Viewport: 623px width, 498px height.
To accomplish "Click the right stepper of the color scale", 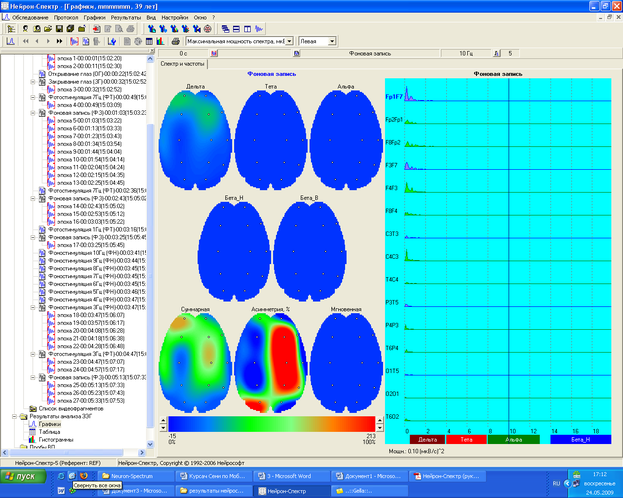I will point(380,424).
